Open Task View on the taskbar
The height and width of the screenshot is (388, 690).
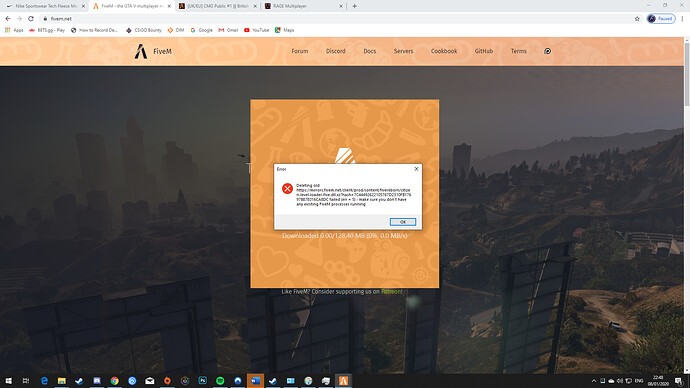coord(26,381)
